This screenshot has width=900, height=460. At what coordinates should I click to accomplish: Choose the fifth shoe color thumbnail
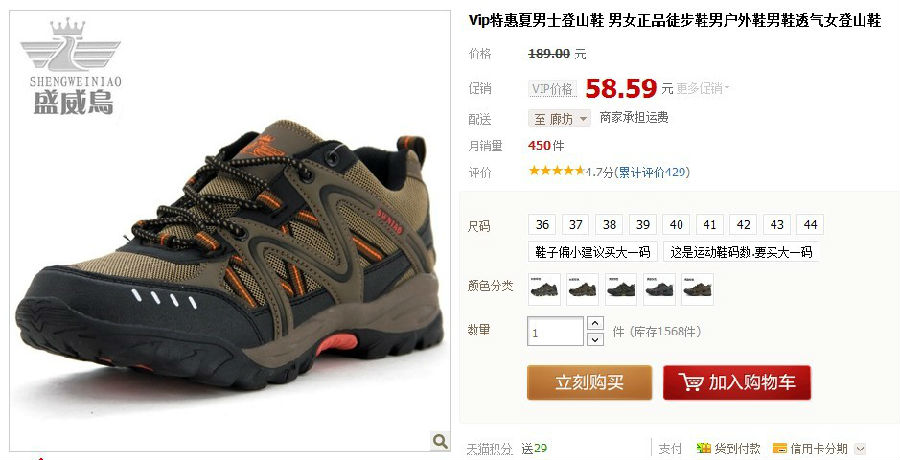tap(697, 289)
